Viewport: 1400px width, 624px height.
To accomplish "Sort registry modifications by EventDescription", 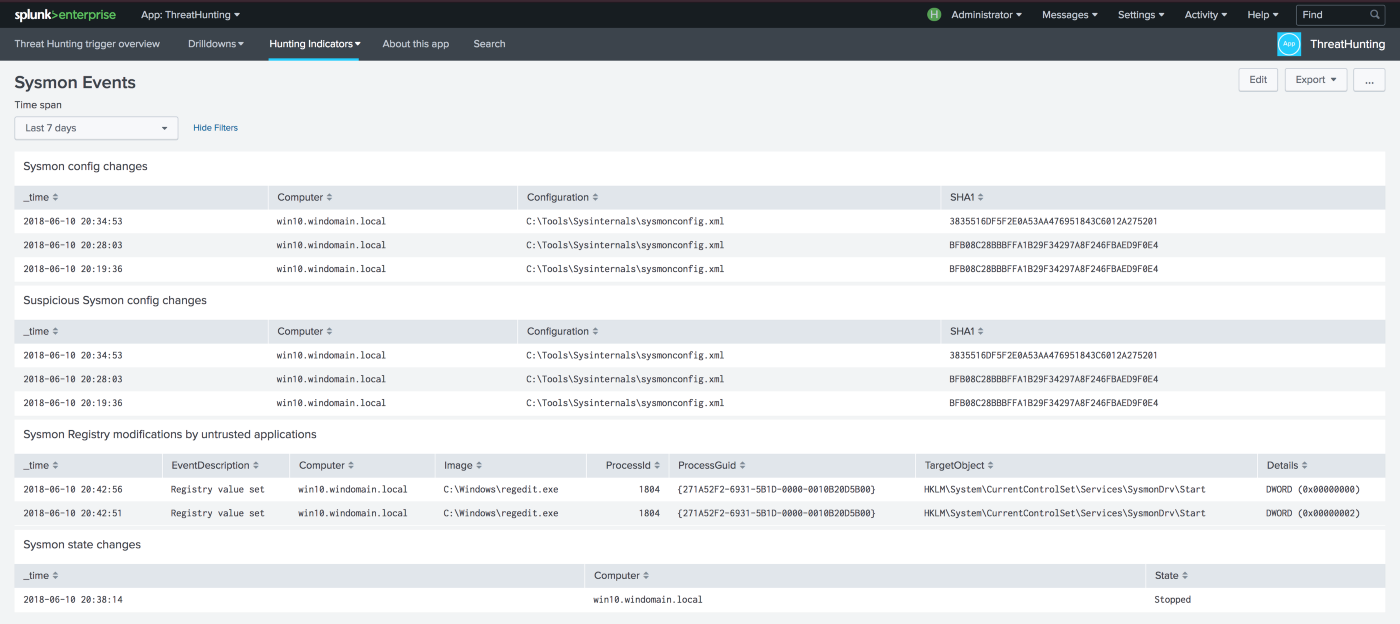I will click(x=215, y=465).
